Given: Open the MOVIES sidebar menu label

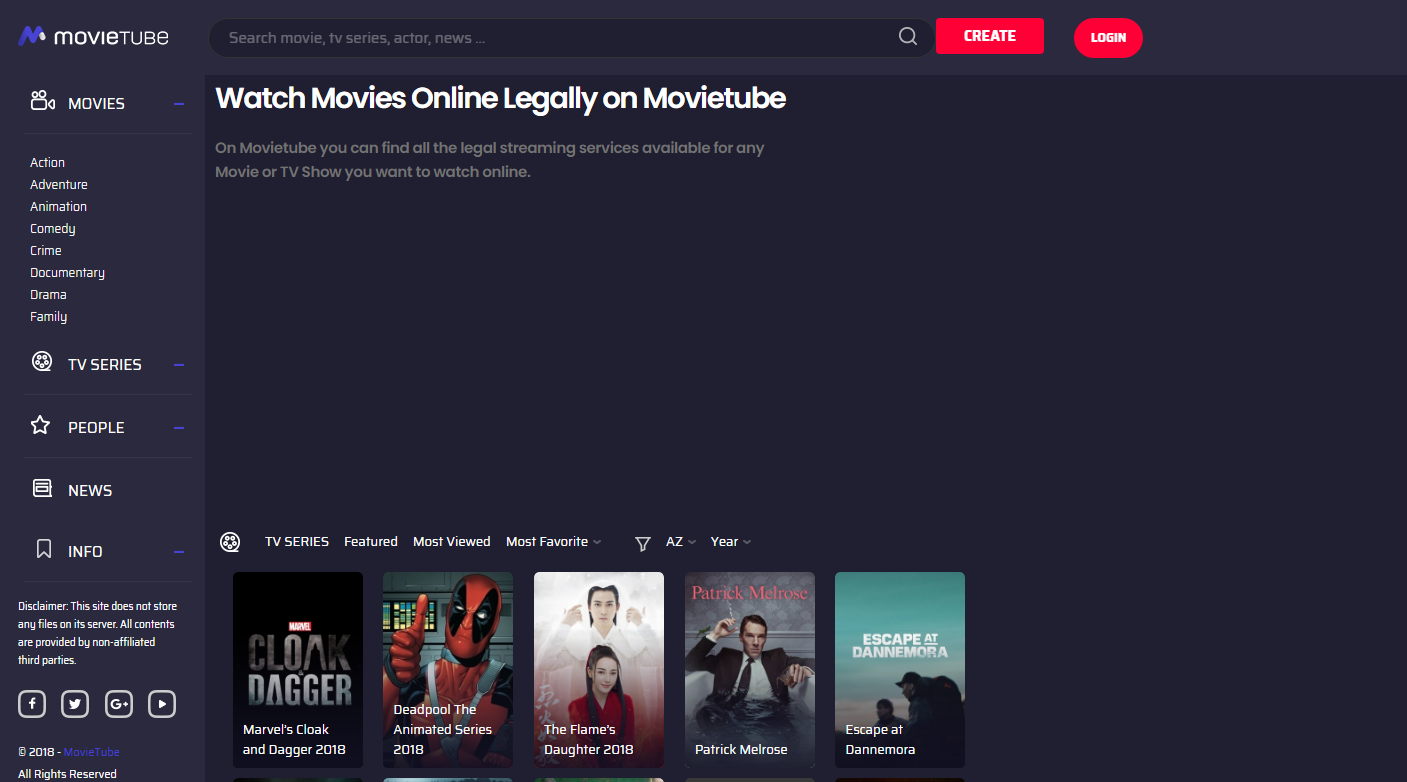Looking at the screenshot, I should click(96, 103).
